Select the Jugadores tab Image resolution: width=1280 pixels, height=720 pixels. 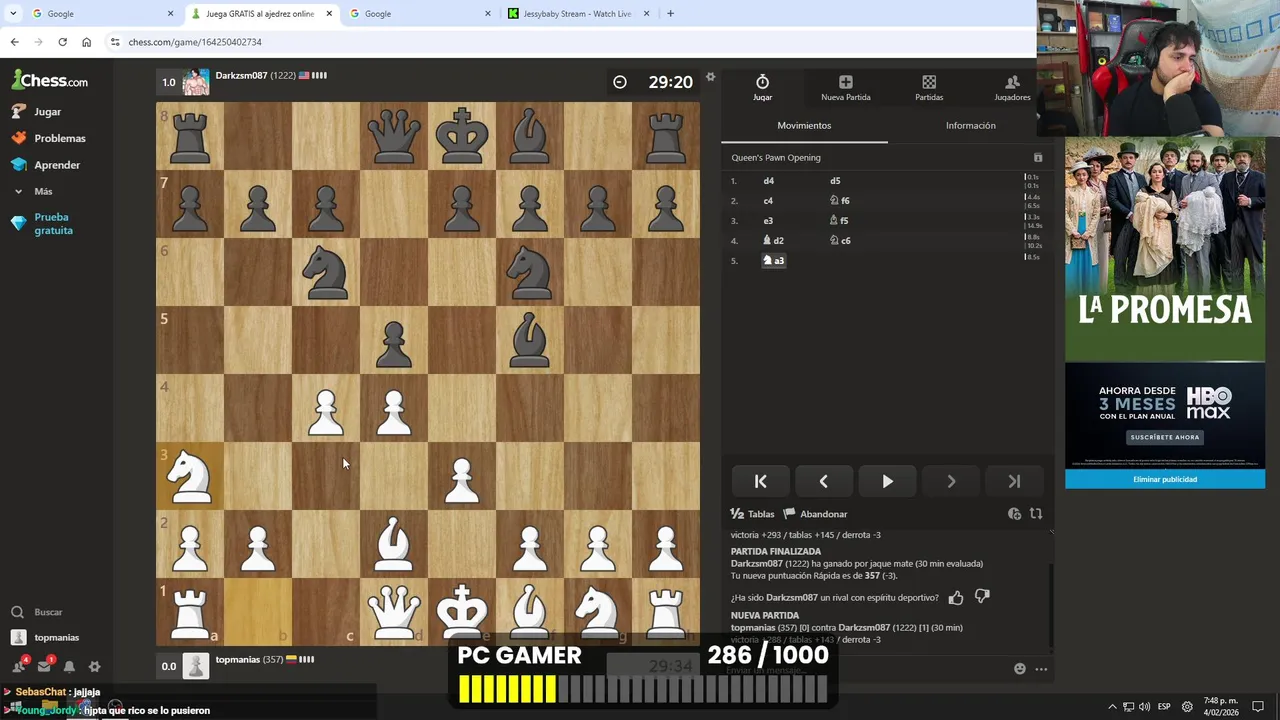click(1012, 88)
